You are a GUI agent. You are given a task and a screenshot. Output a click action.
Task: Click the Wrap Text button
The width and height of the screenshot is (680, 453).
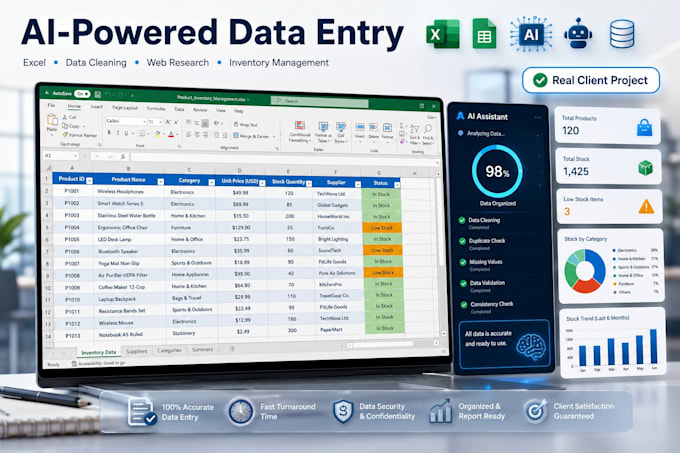245,125
